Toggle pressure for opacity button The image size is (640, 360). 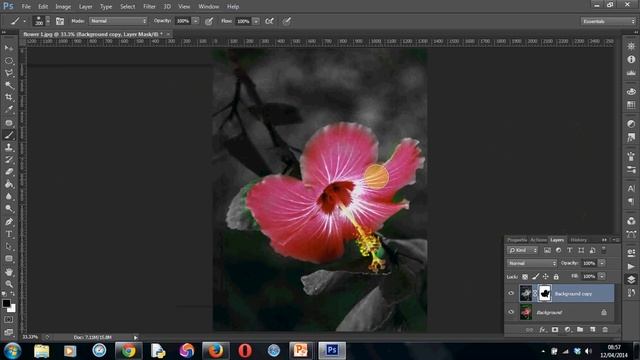point(209,21)
